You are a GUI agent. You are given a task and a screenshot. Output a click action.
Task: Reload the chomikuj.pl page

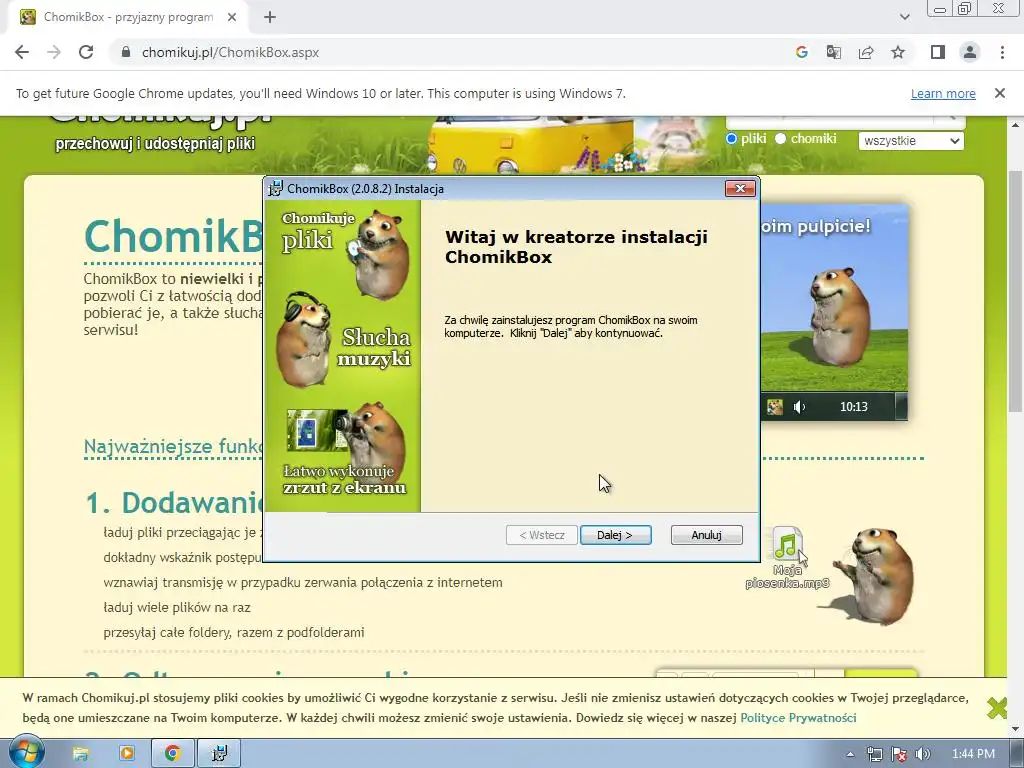86,52
